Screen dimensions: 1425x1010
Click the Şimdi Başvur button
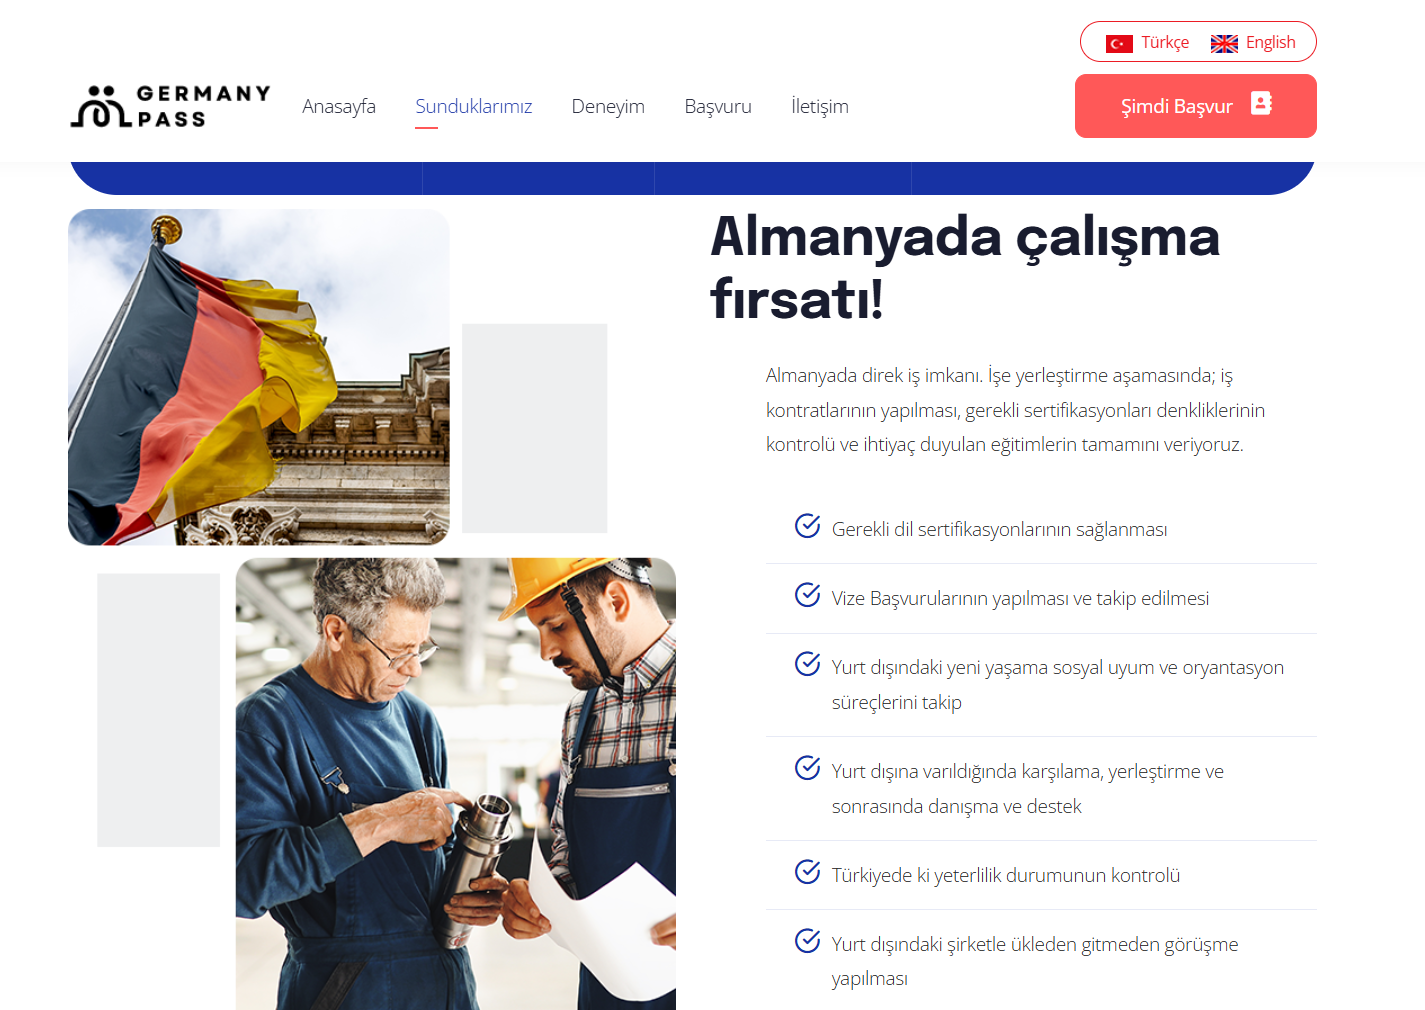1196,106
